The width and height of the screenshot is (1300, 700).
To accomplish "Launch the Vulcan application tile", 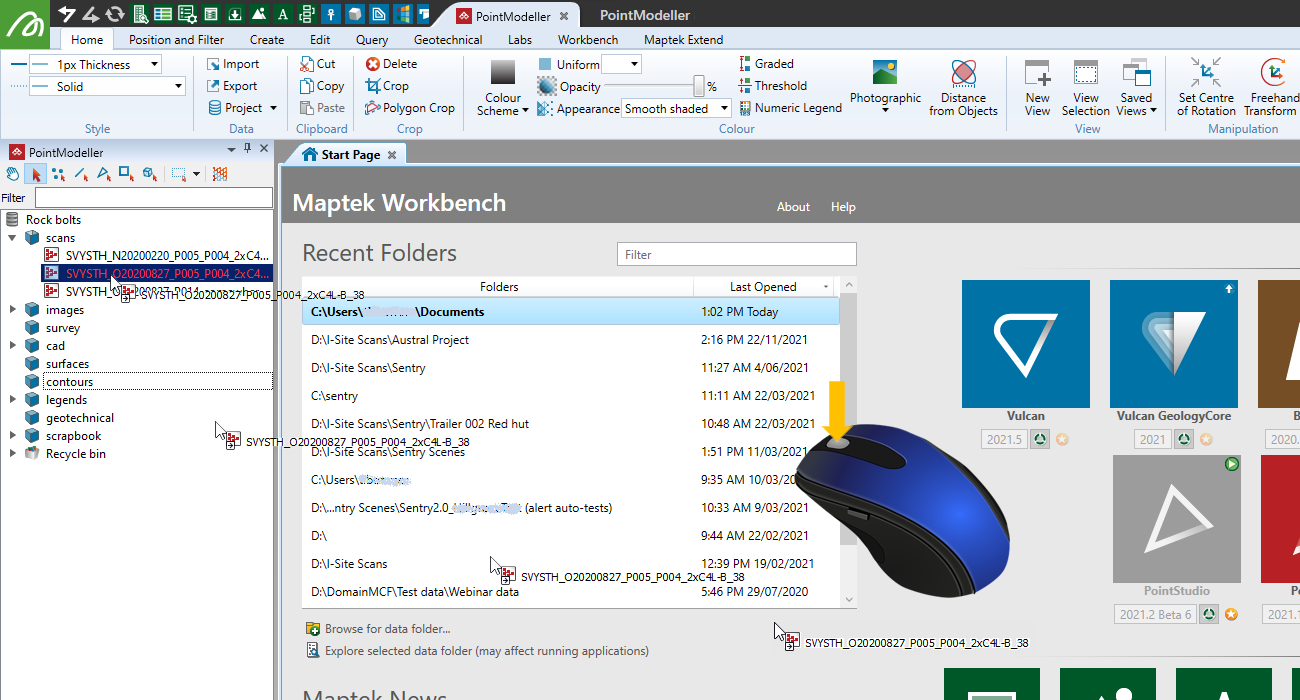I will [1026, 344].
